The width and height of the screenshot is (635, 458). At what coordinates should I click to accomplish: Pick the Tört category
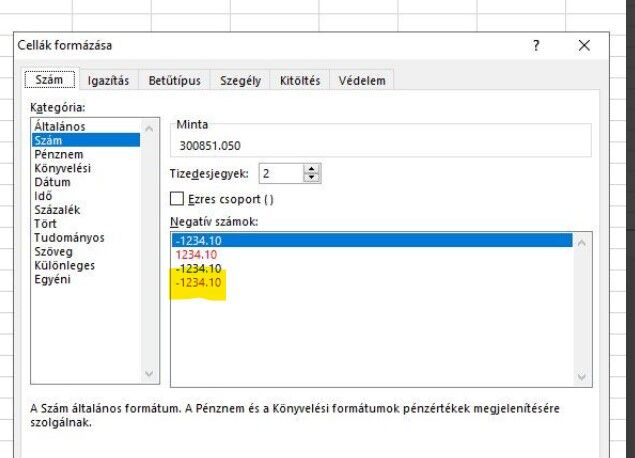tap(86, 224)
